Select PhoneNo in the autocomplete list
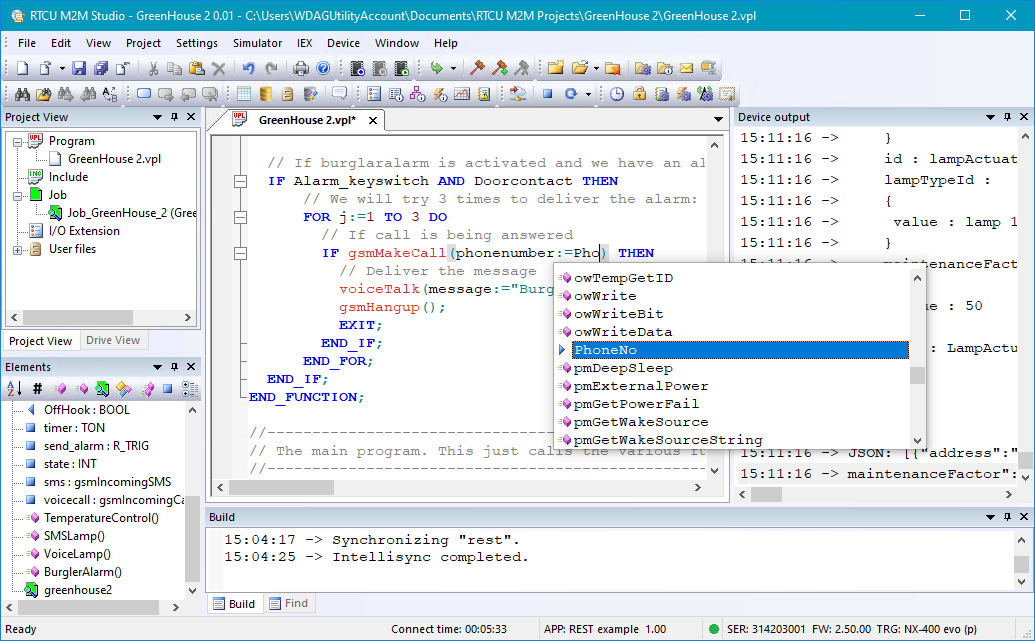 point(606,350)
